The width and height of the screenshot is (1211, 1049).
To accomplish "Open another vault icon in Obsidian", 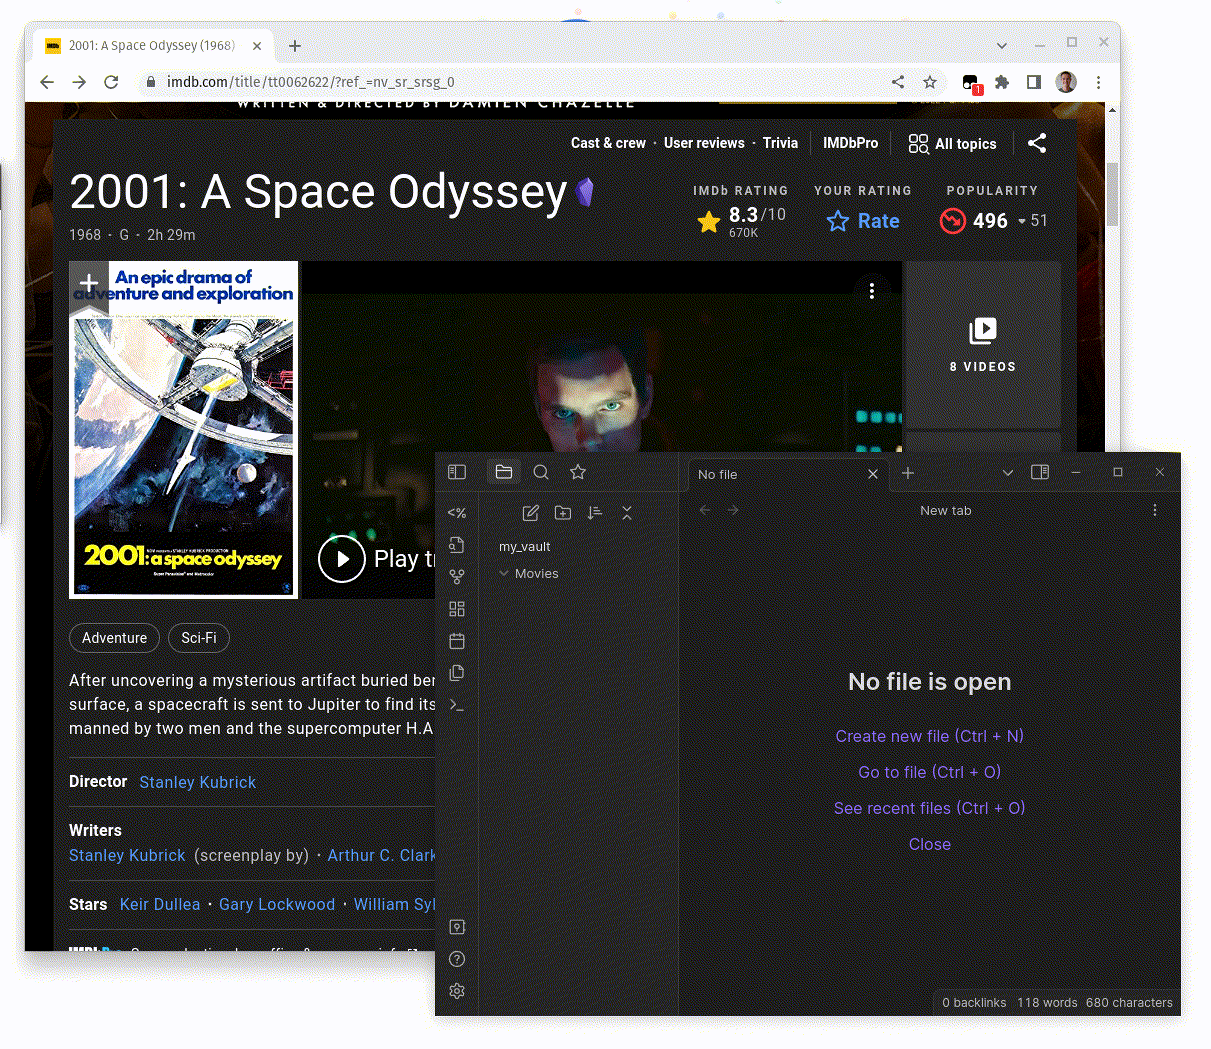I will [x=457, y=927].
